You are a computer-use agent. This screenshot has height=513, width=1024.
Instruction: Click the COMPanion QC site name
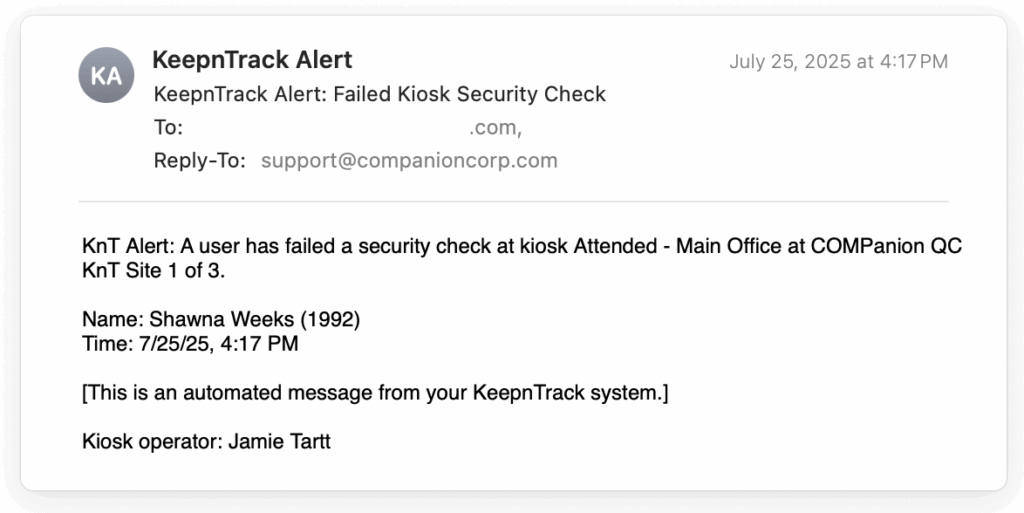click(886, 246)
